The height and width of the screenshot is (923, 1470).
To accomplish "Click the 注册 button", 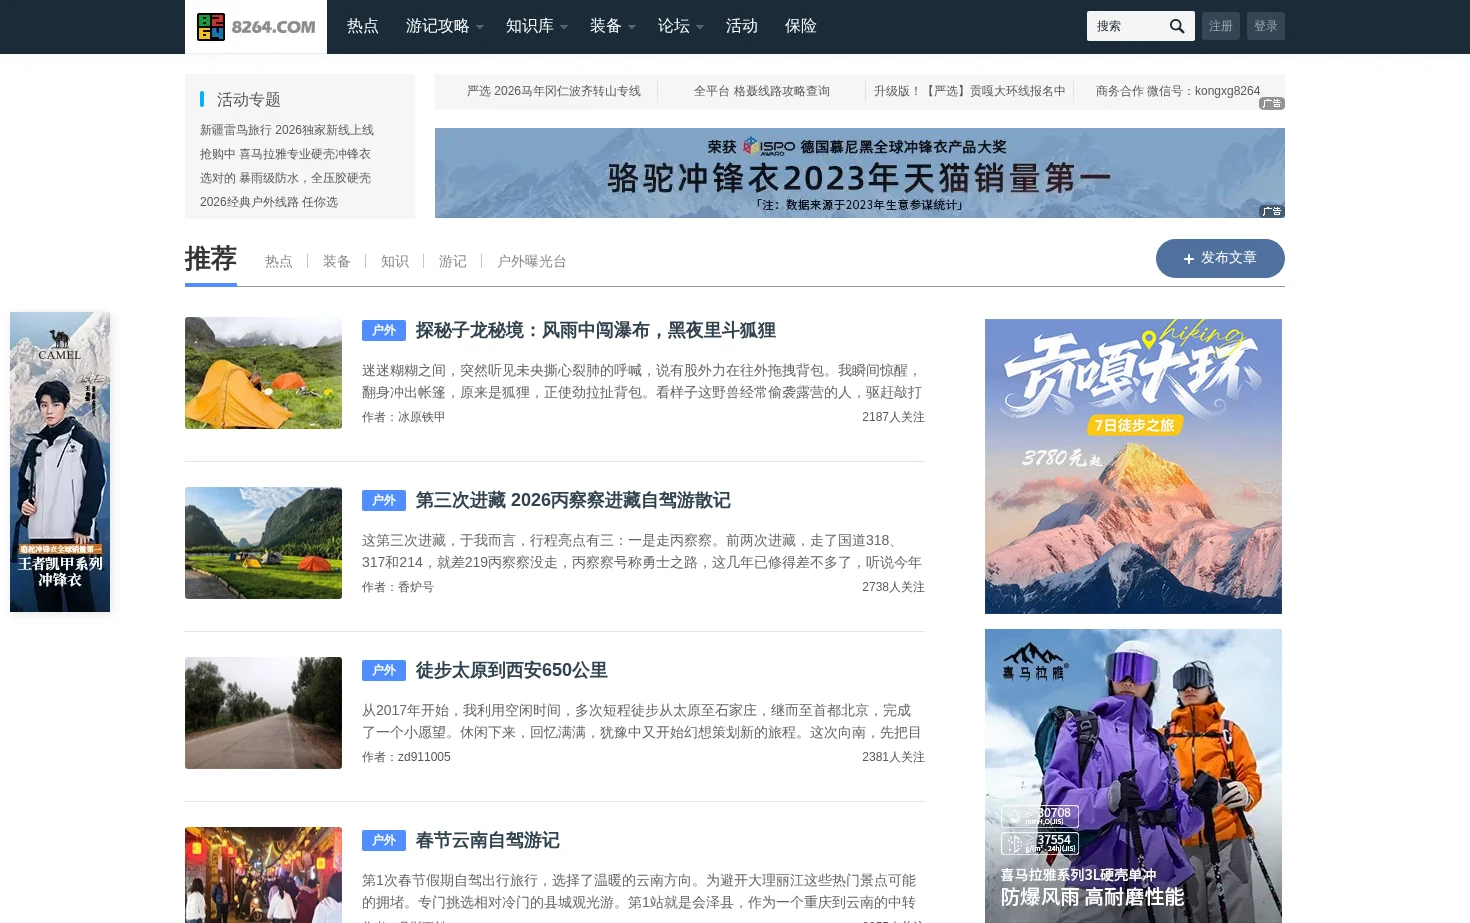I will pos(1221,26).
